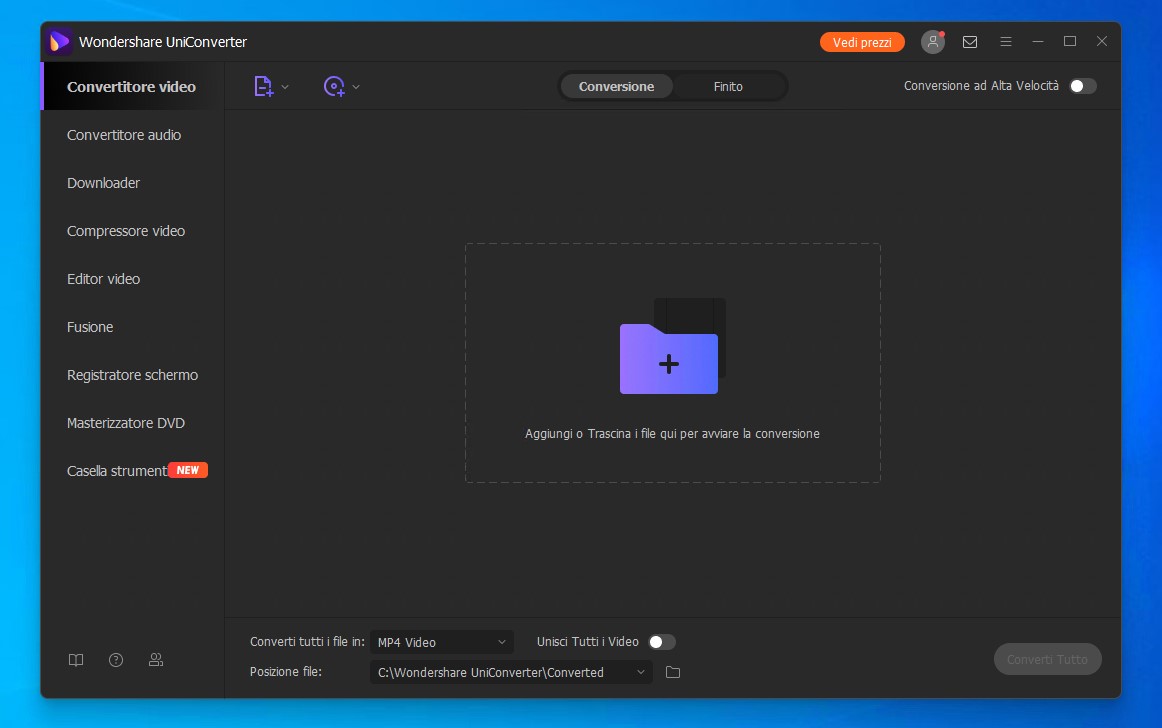Open Compressore video section
The image size is (1162, 728).
click(126, 231)
